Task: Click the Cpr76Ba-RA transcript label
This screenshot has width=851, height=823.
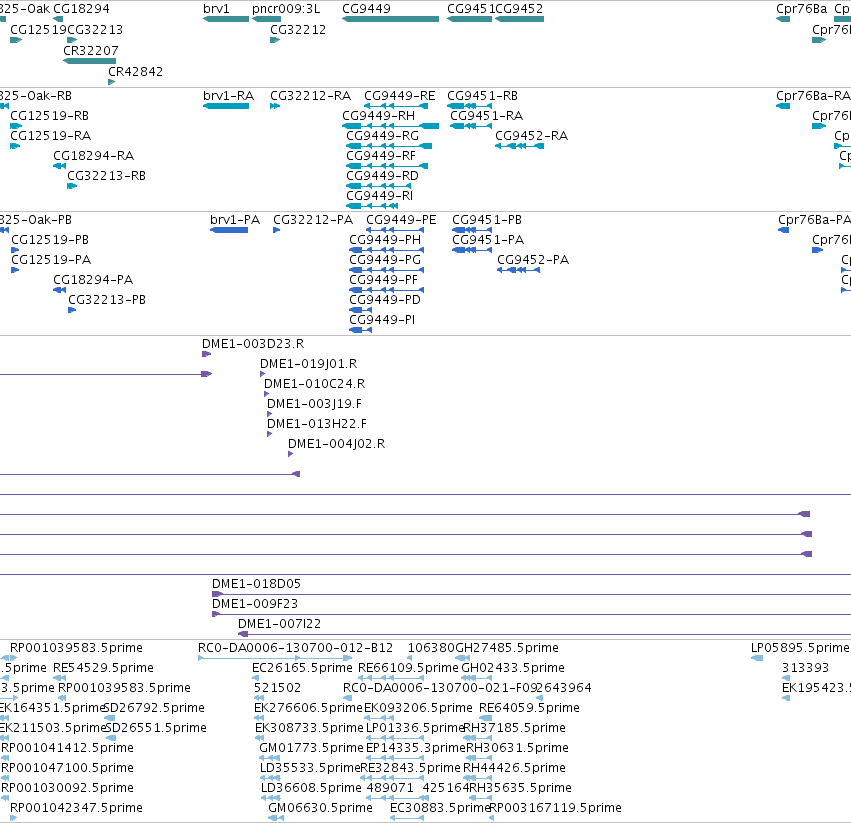Action: tap(813, 96)
